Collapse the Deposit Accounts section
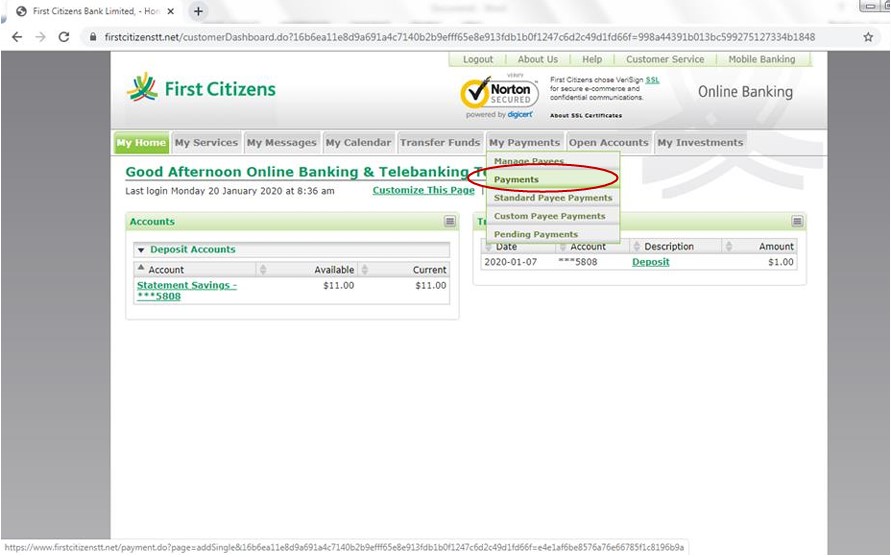This screenshot has height=557, width=891. (x=142, y=250)
